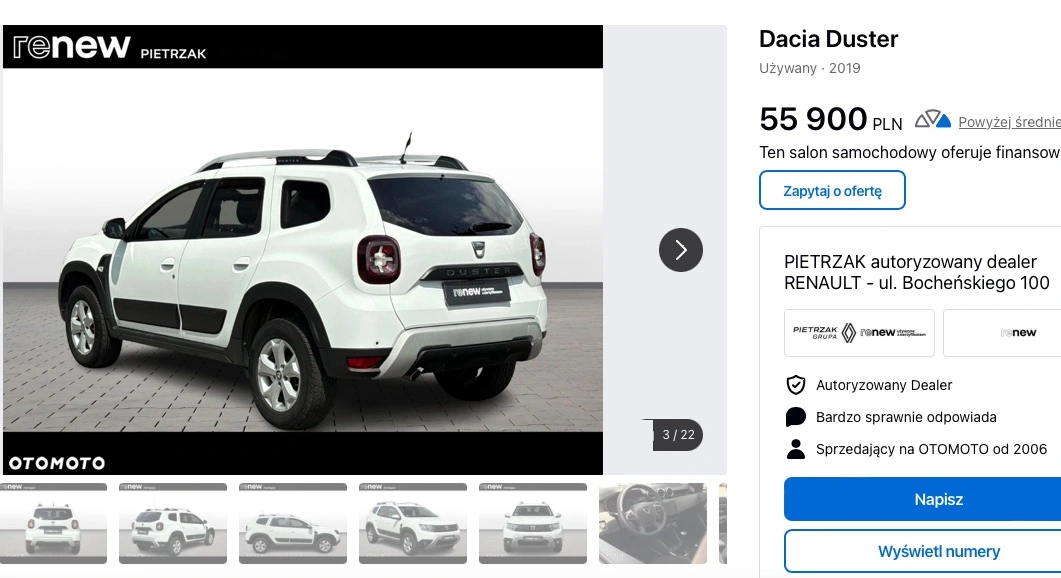This screenshot has width=1061, height=578.
Task: Click the renew logo tile on right
Action: pos(1003,333)
